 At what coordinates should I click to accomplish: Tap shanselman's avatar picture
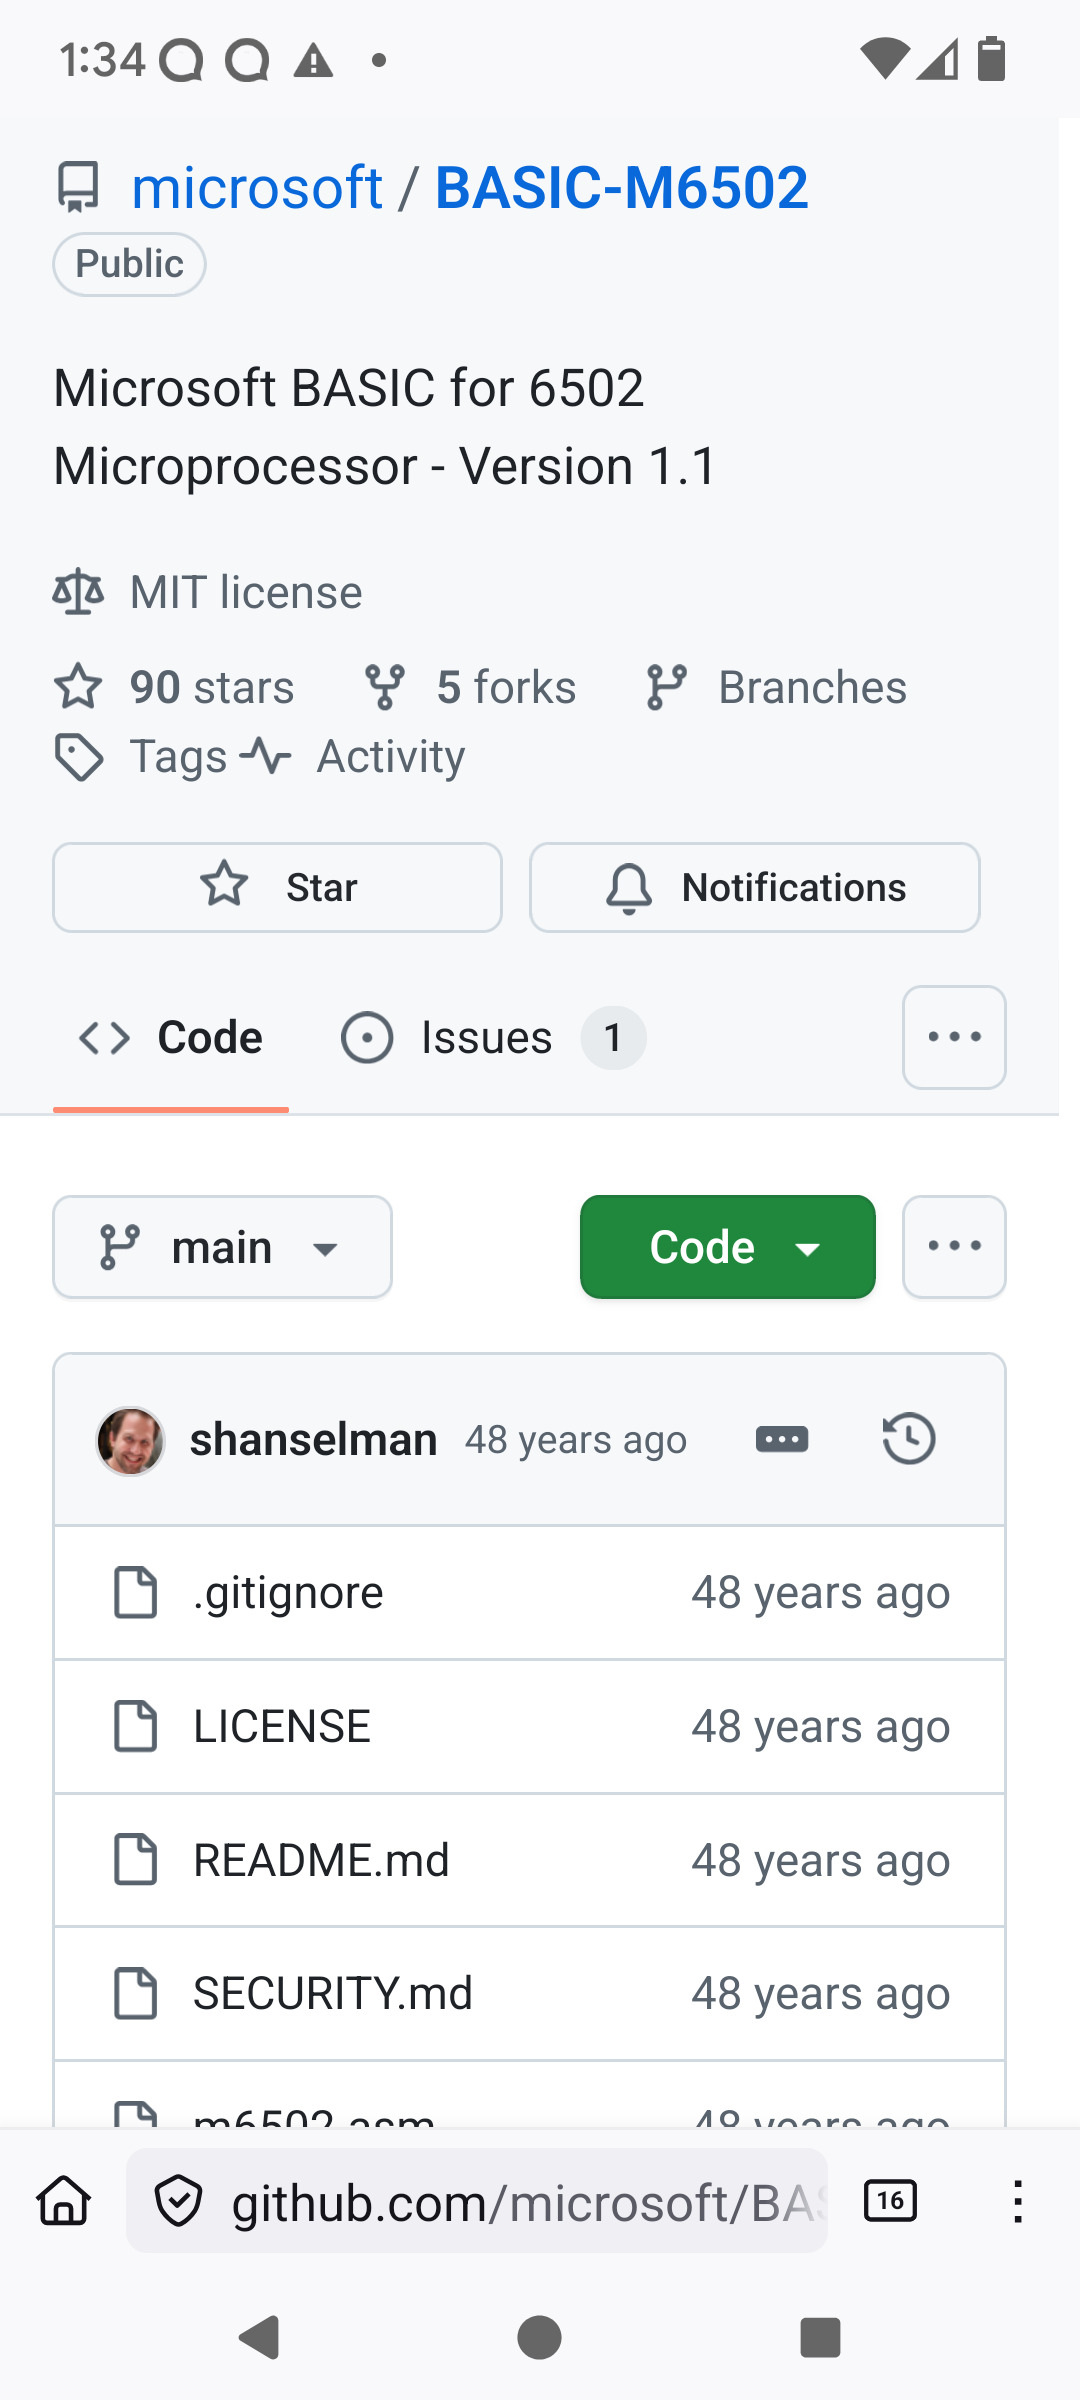130,1440
